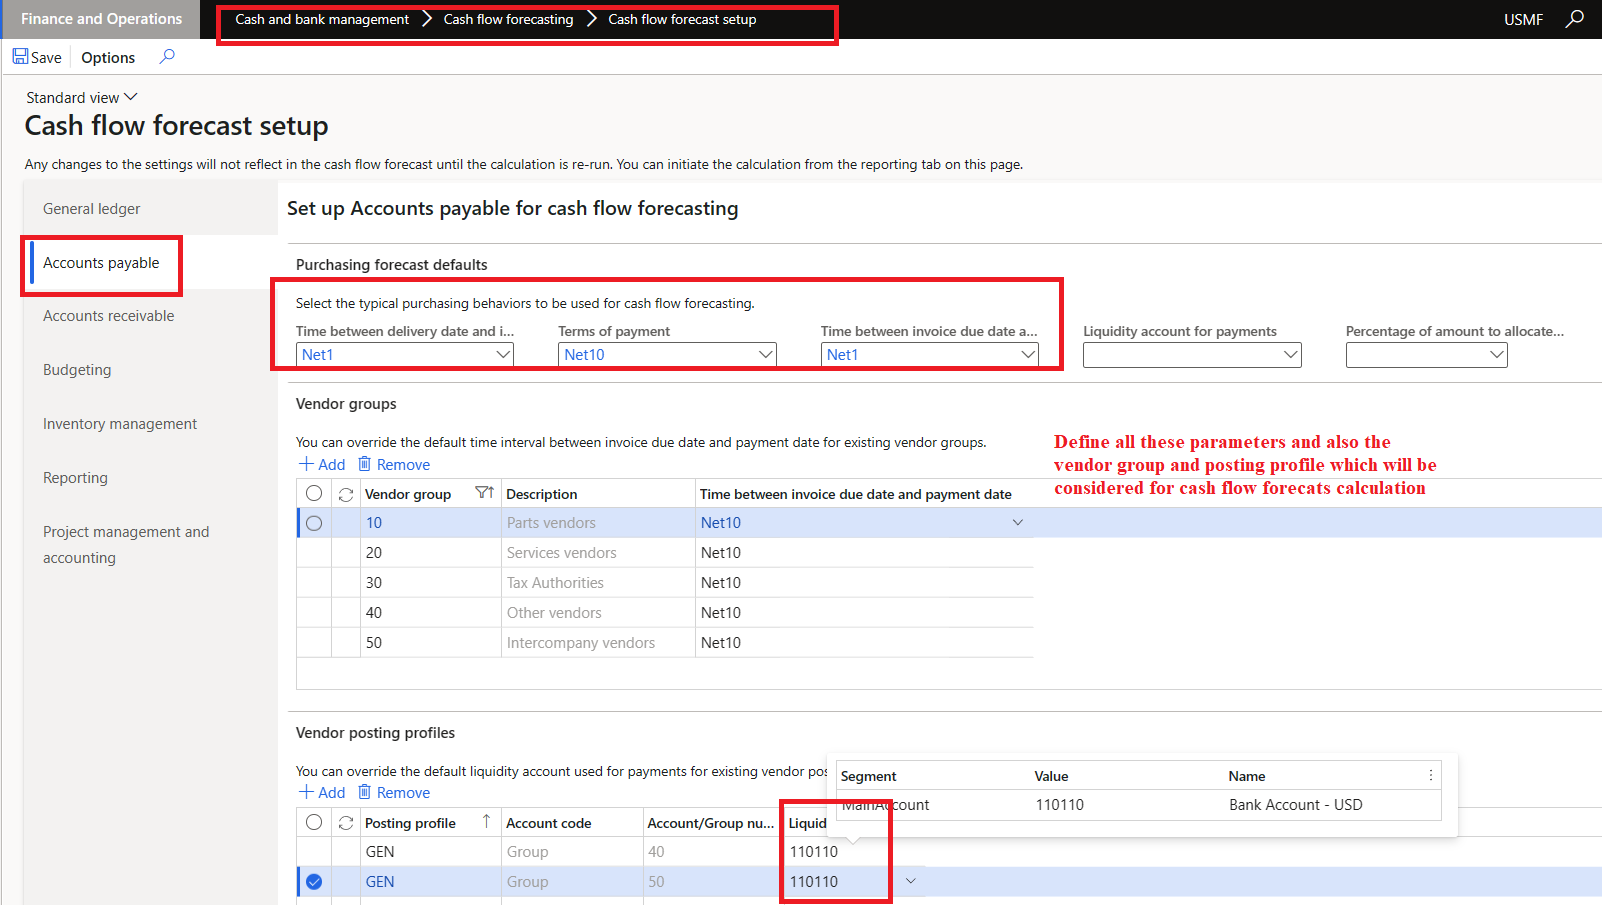This screenshot has width=1602, height=905.
Task: Open the Options menu
Action: pos(107,57)
